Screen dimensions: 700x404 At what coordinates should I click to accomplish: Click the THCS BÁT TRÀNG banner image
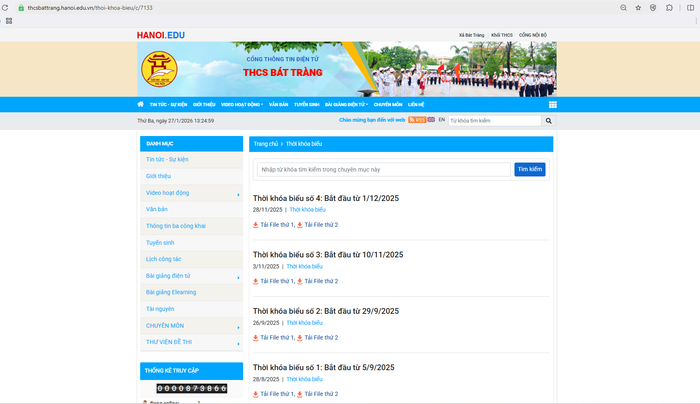tap(347, 69)
